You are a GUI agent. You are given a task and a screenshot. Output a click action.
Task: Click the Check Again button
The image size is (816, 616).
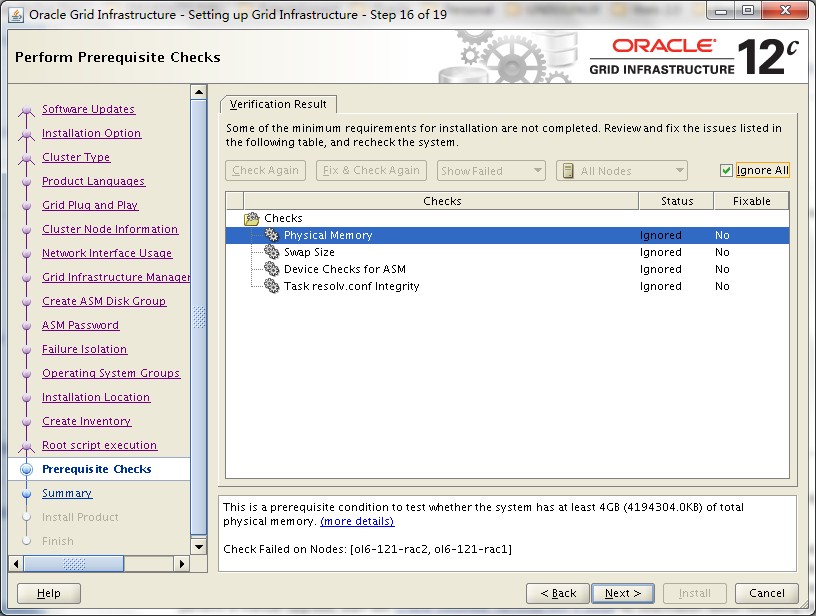click(265, 171)
